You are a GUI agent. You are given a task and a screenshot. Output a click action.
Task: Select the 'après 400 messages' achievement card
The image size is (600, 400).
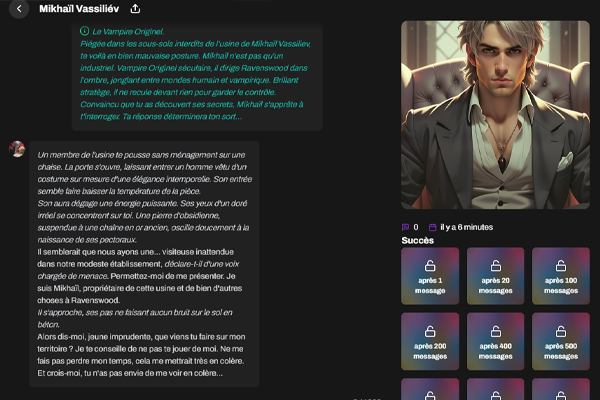[496, 341]
